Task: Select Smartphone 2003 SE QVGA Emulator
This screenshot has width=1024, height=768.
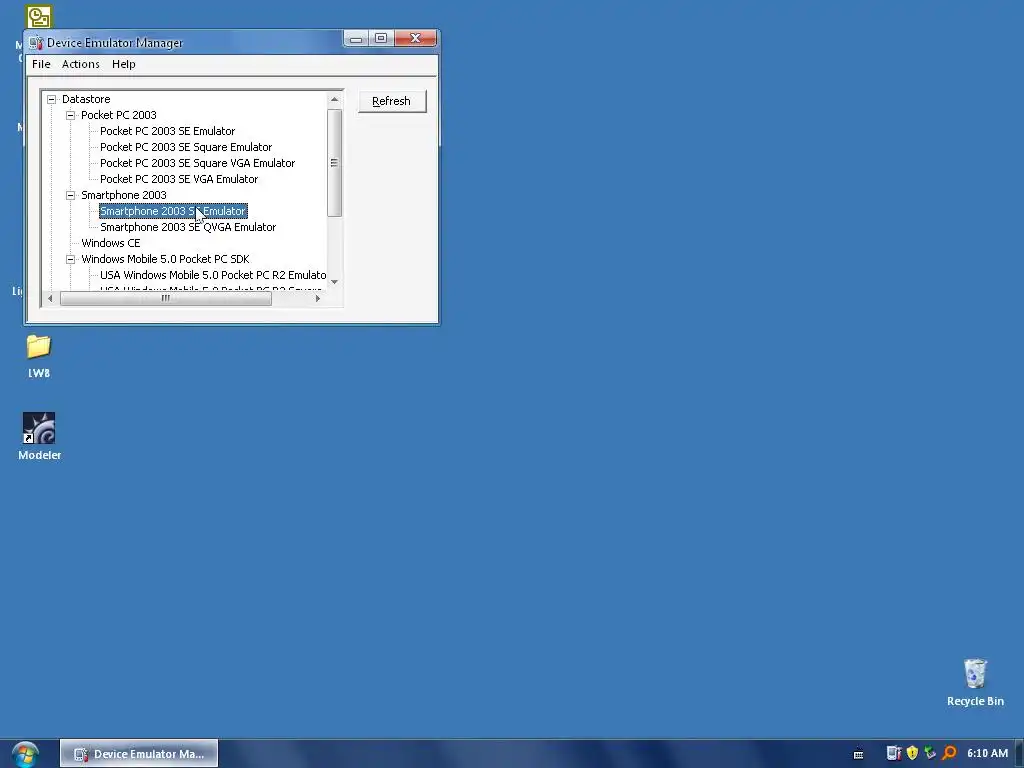Action: tap(188, 227)
